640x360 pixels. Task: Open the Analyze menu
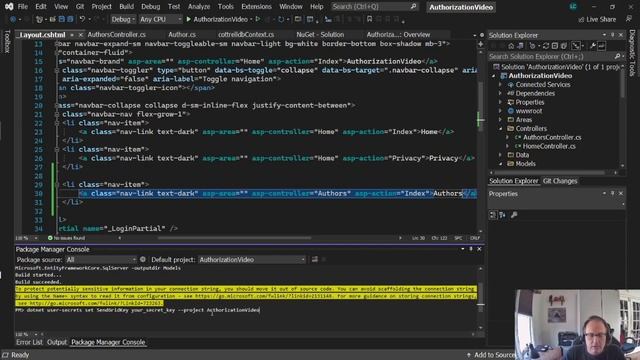pos(199,7)
